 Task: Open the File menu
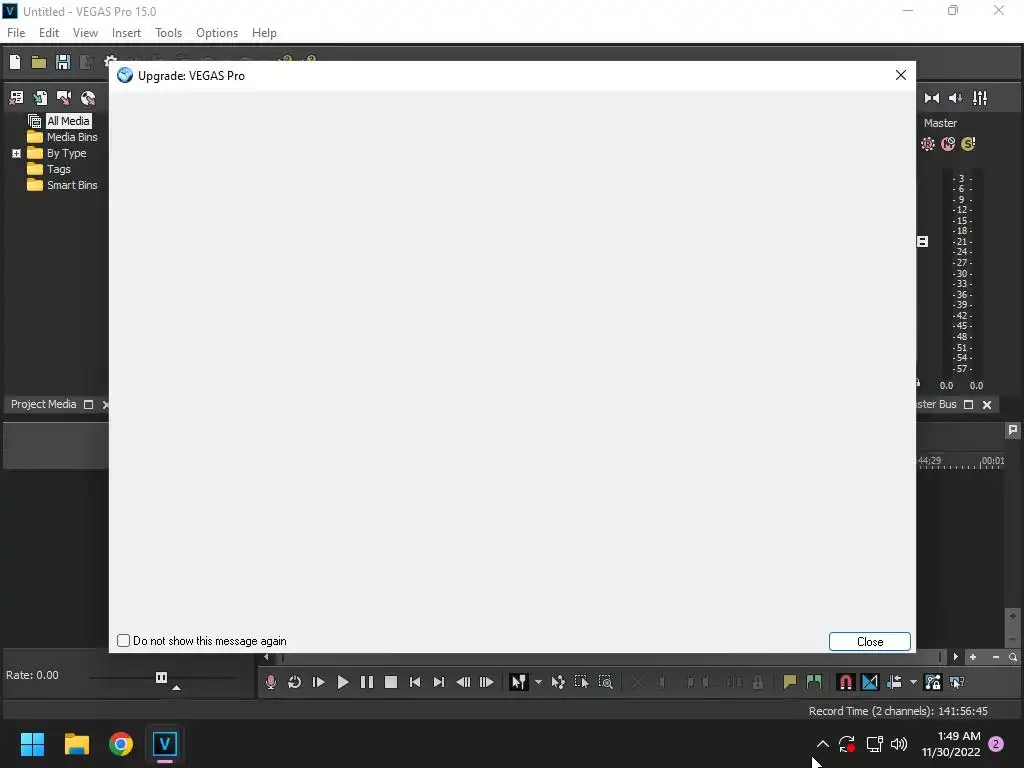pyautogui.click(x=16, y=33)
